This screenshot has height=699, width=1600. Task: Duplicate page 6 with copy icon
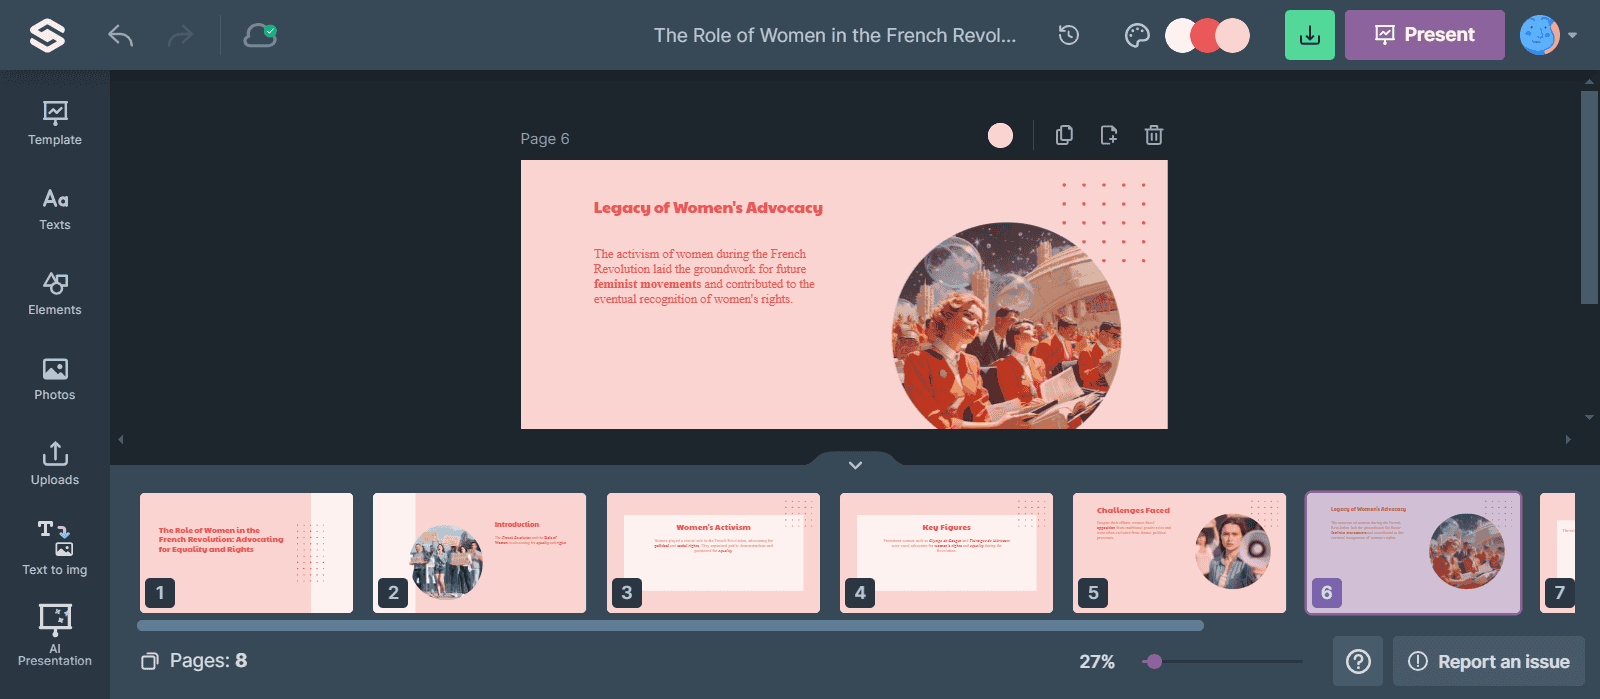[x=1064, y=135]
